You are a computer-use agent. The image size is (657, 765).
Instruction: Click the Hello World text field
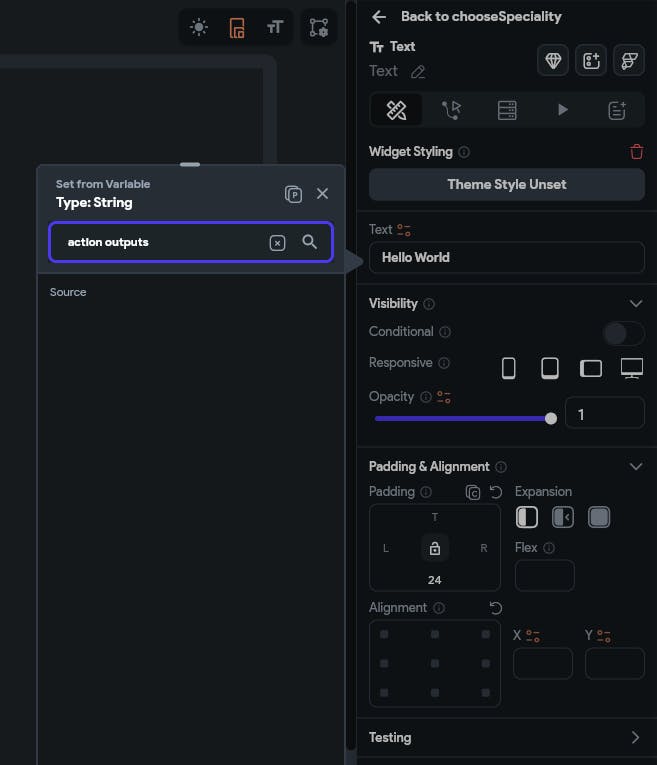pos(506,257)
